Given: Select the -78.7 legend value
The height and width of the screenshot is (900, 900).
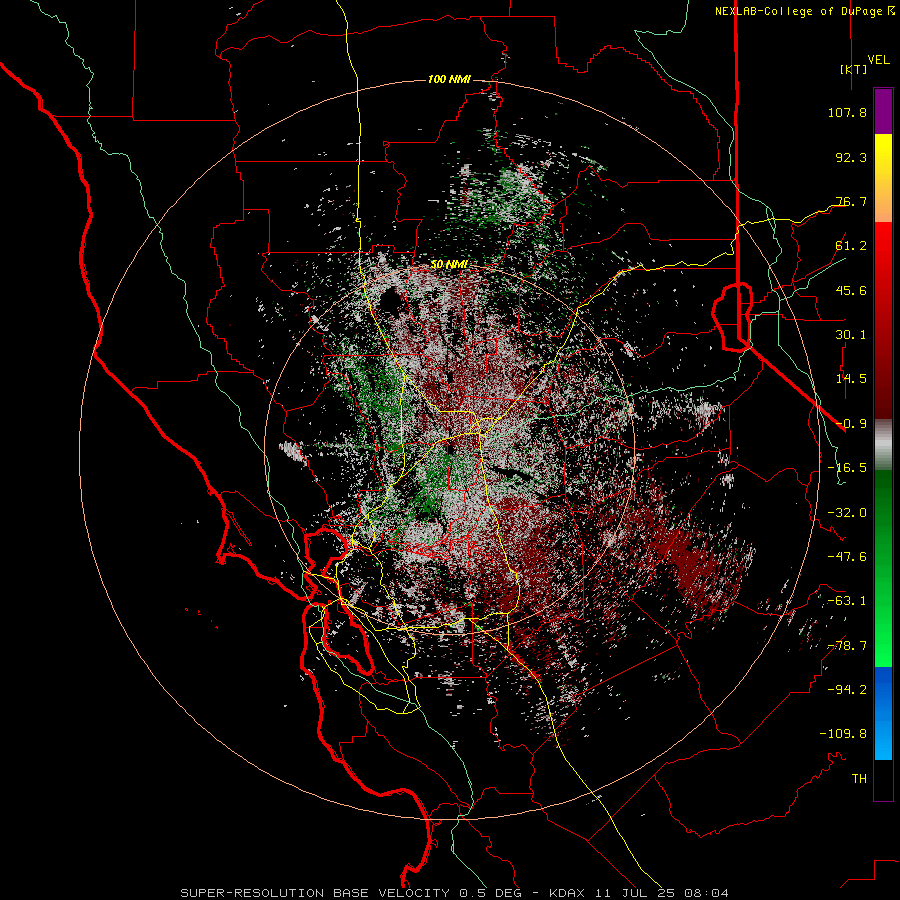Looking at the screenshot, I should coord(847,646).
